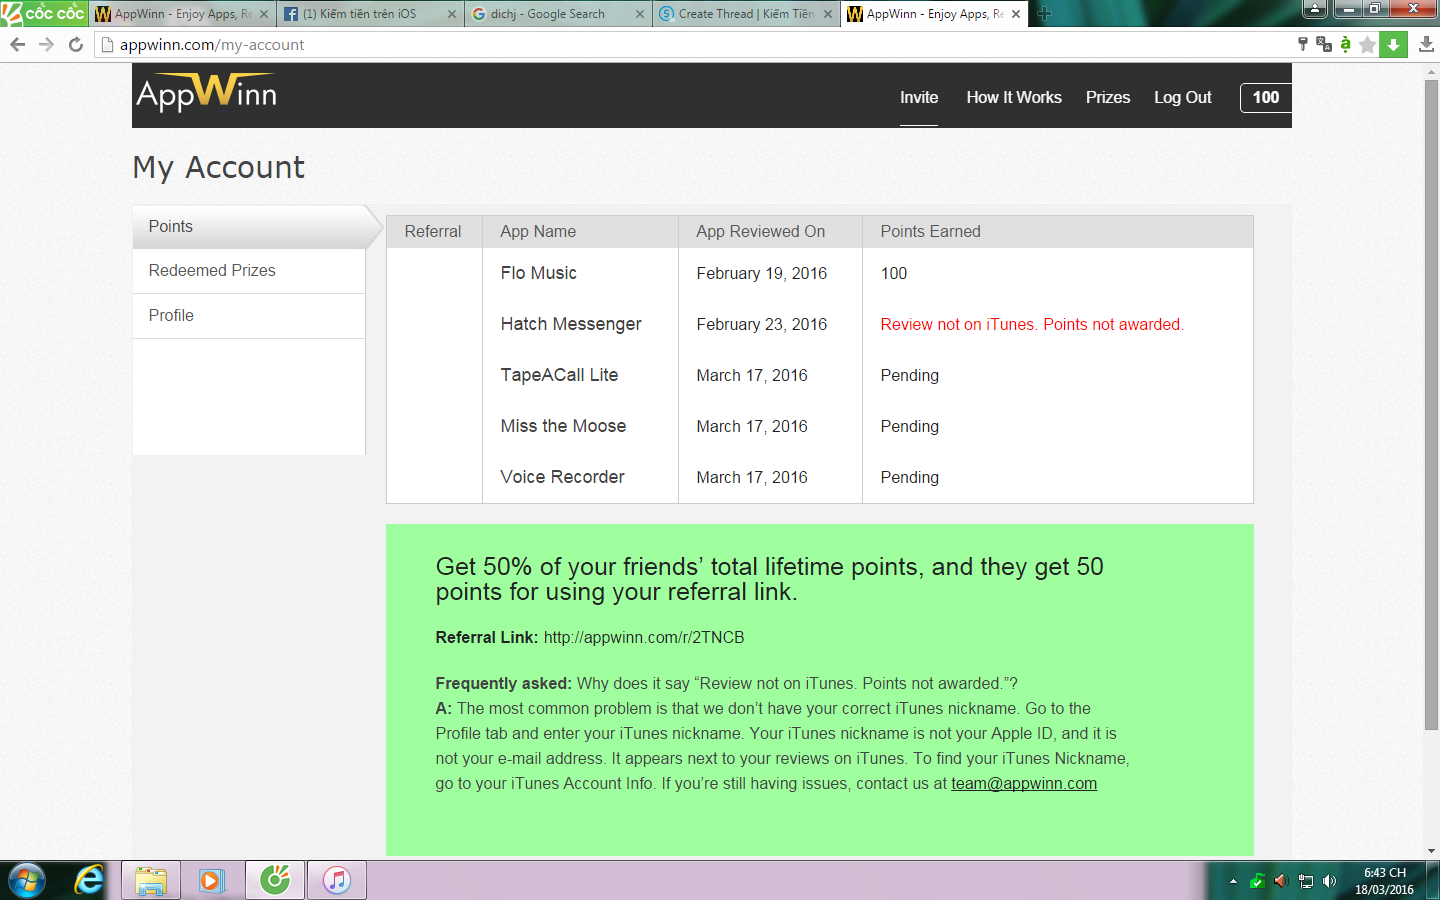Open iTunes from the taskbar
The height and width of the screenshot is (900, 1440).
pyautogui.click(x=337, y=880)
